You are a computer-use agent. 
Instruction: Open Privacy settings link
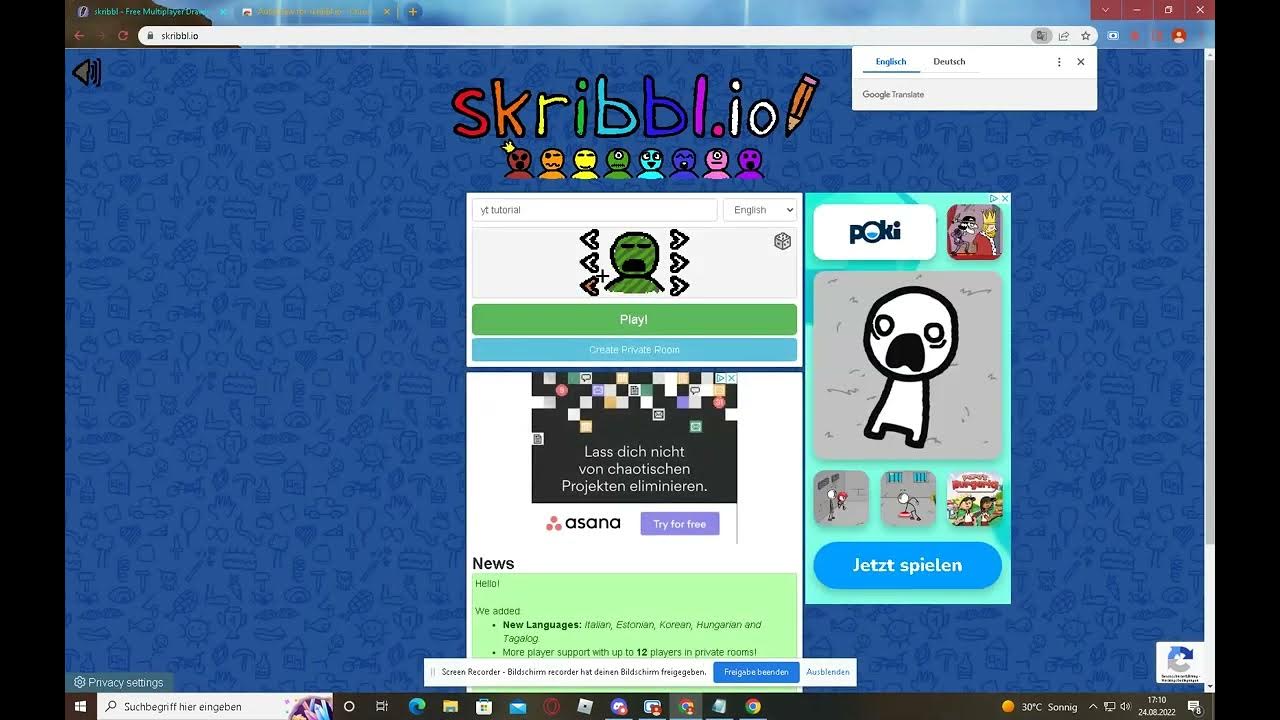(118, 683)
